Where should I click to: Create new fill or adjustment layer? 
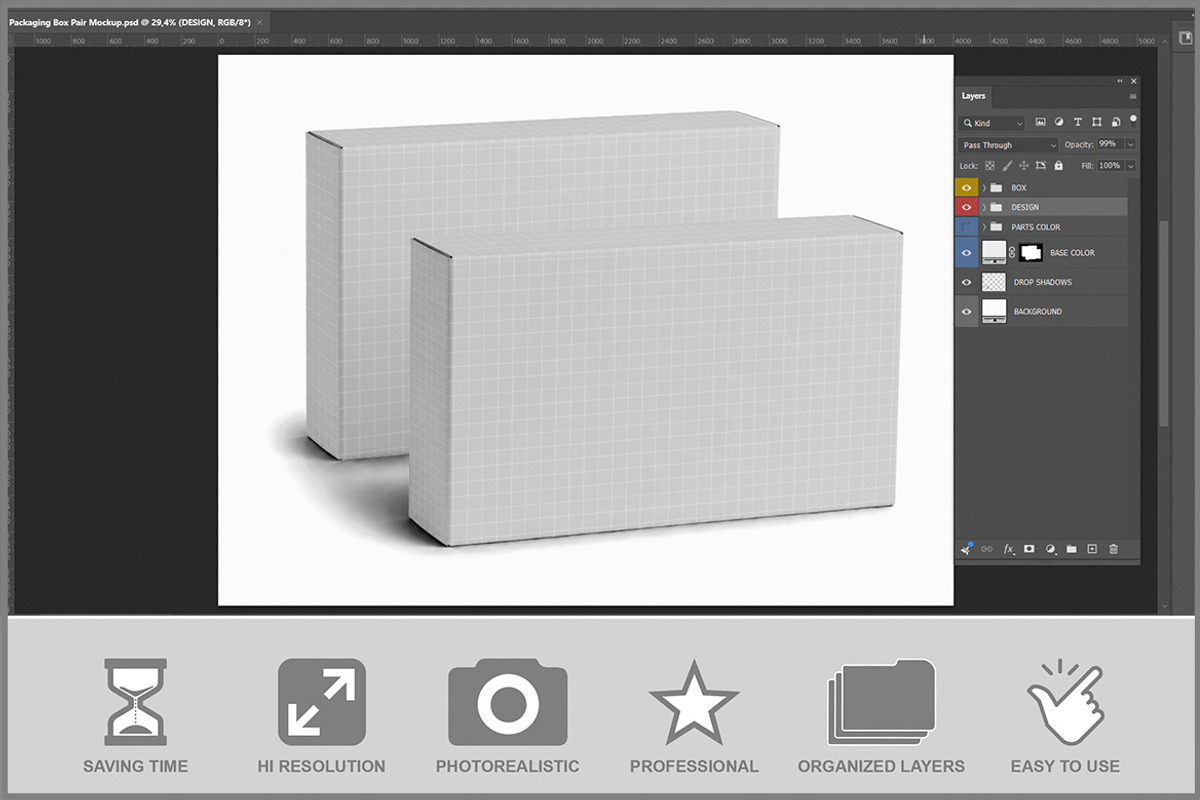pyautogui.click(x=1051, y=549)
